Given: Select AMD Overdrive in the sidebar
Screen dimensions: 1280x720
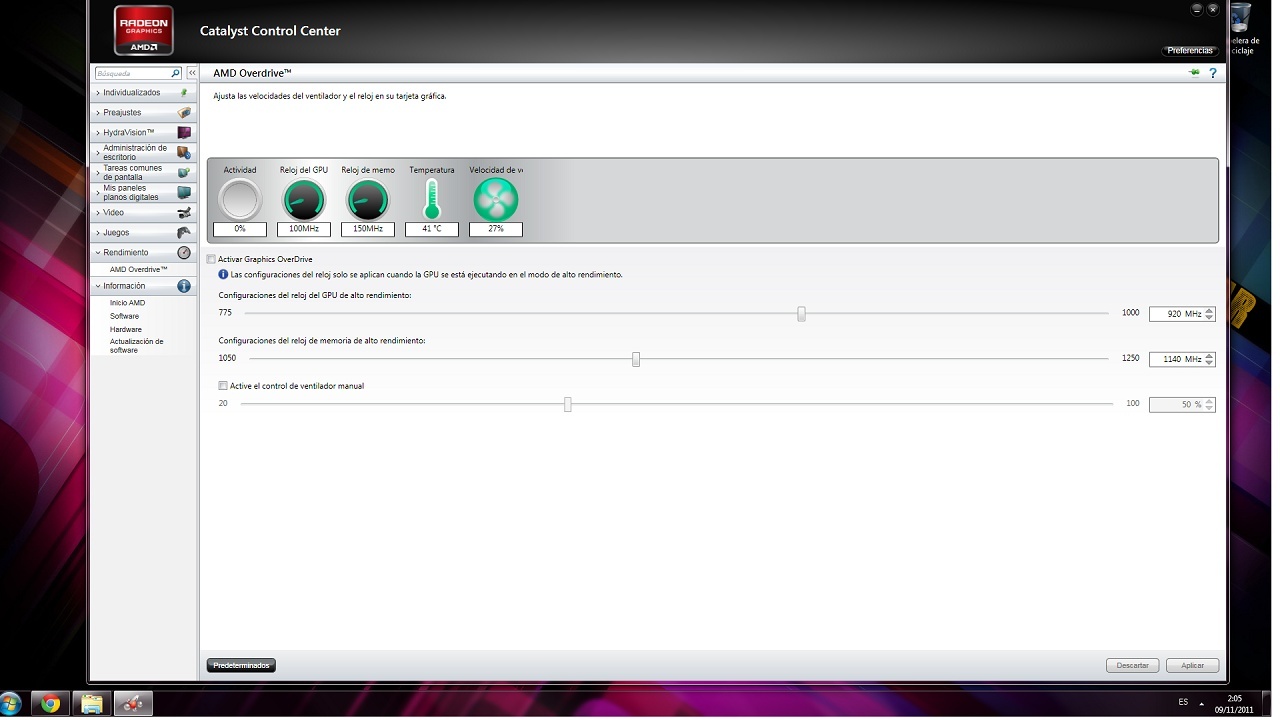Looking at the screenshot, I should tap(139, 269).
